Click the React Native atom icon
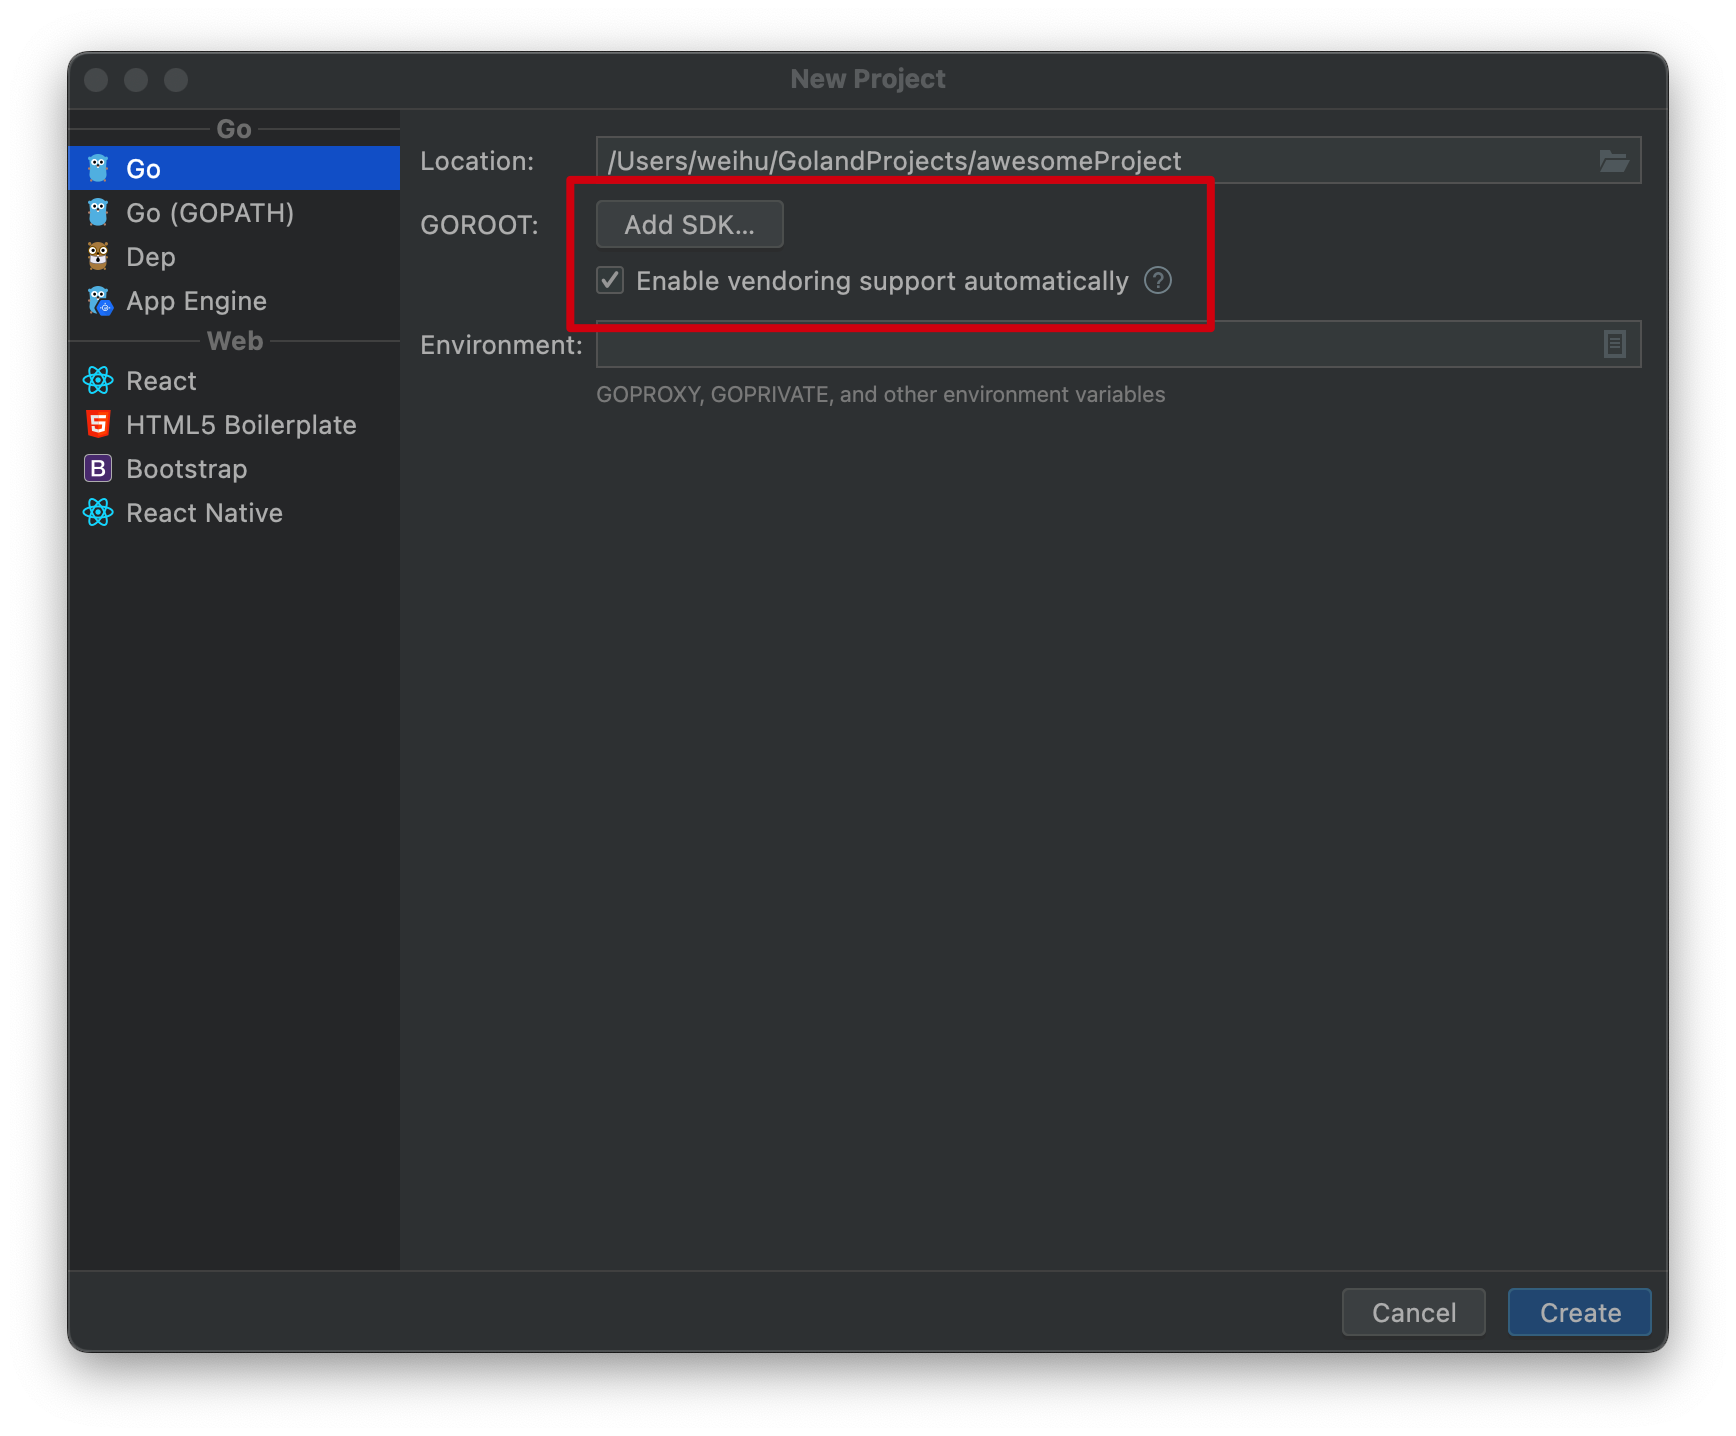 pos(98,512)
